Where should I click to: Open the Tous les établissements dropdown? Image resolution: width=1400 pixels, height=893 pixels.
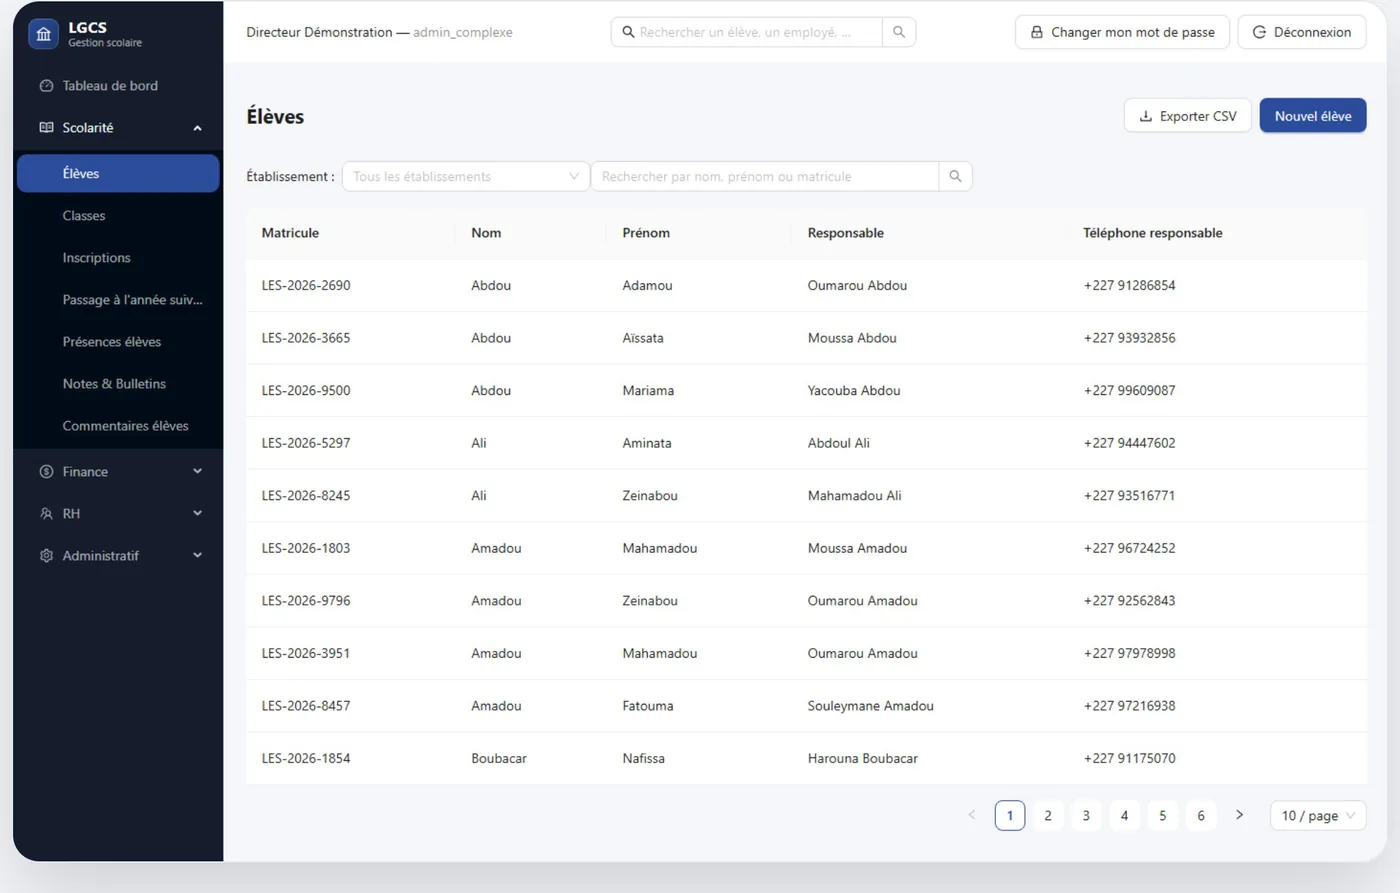click(466, 176)
